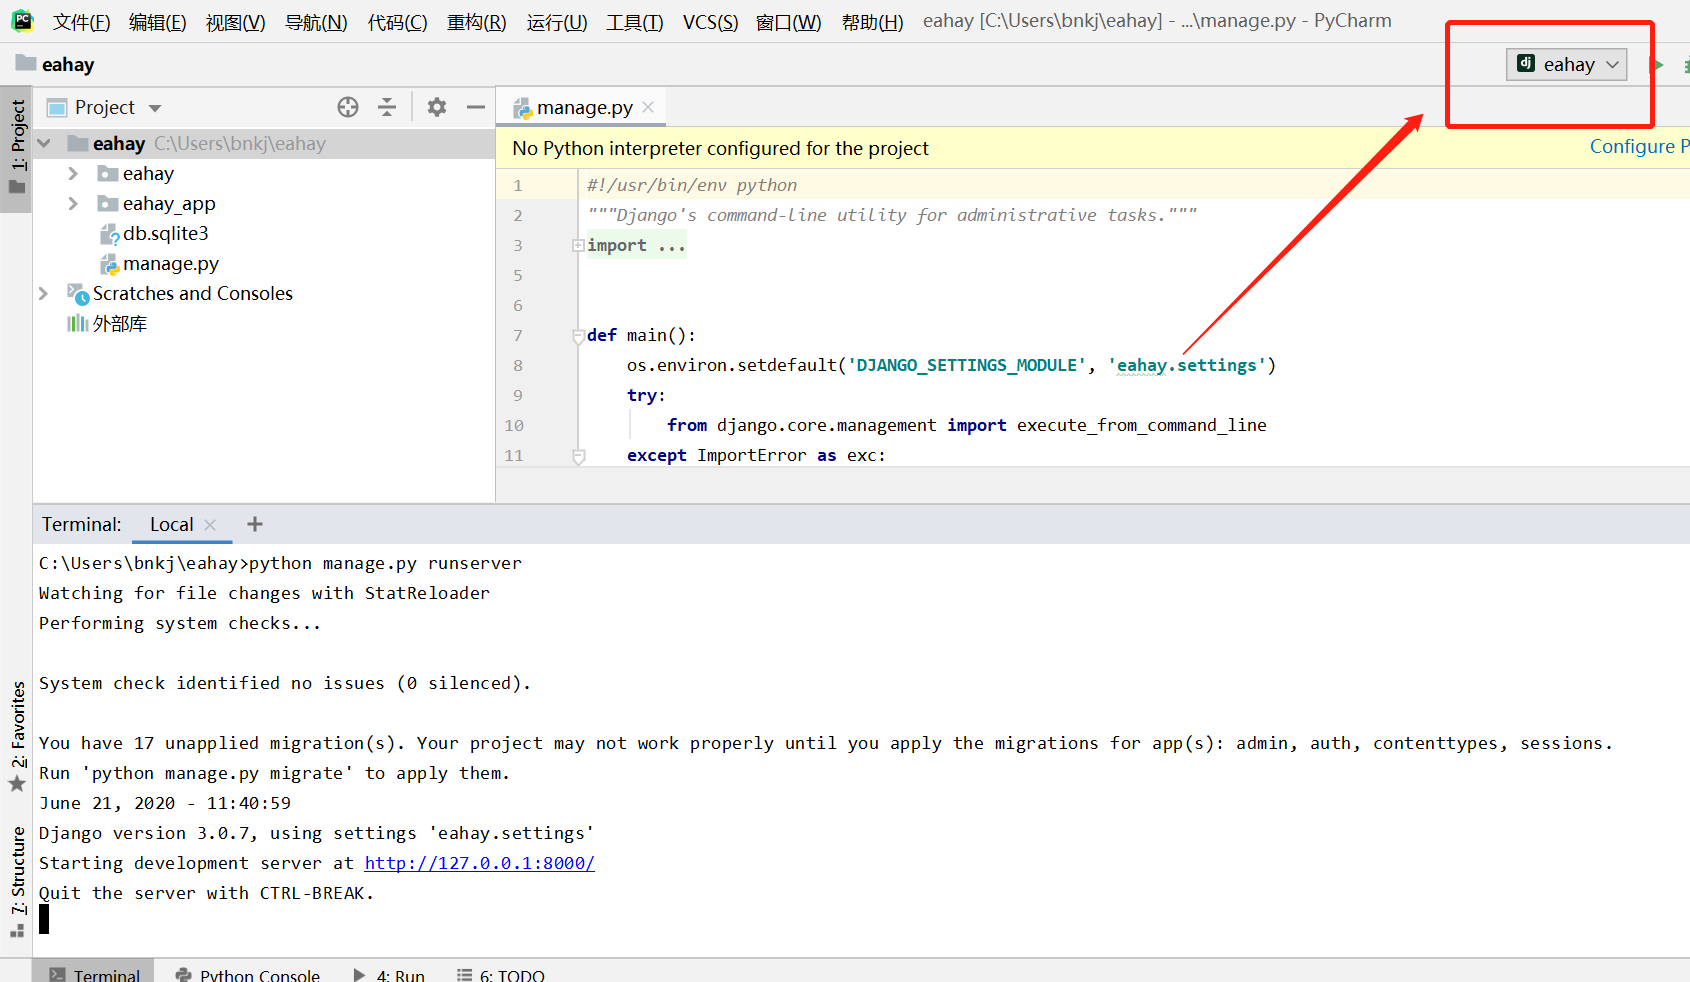Select db.sqlite3 file in tree
1690x982 pixels.
pos(155,234)
